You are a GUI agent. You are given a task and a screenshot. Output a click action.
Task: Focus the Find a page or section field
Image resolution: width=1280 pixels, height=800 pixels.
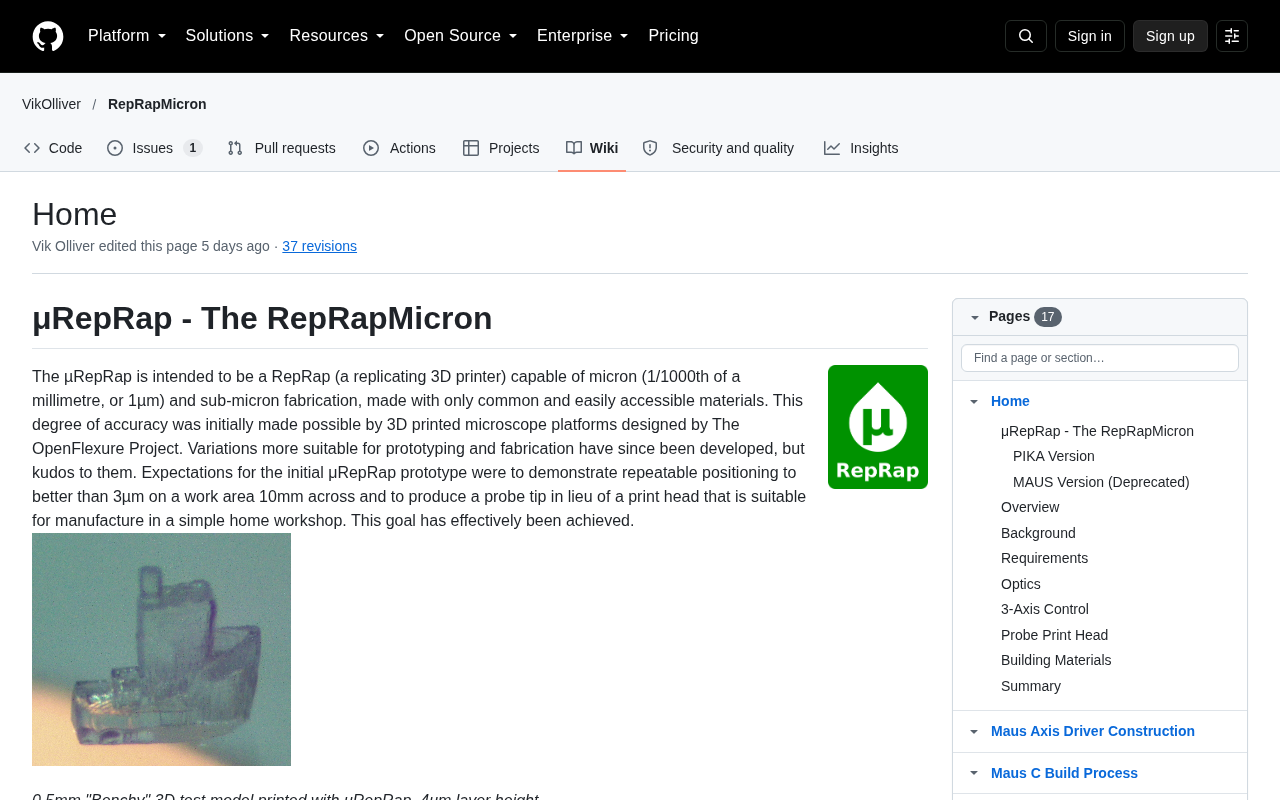point(1100,358)
